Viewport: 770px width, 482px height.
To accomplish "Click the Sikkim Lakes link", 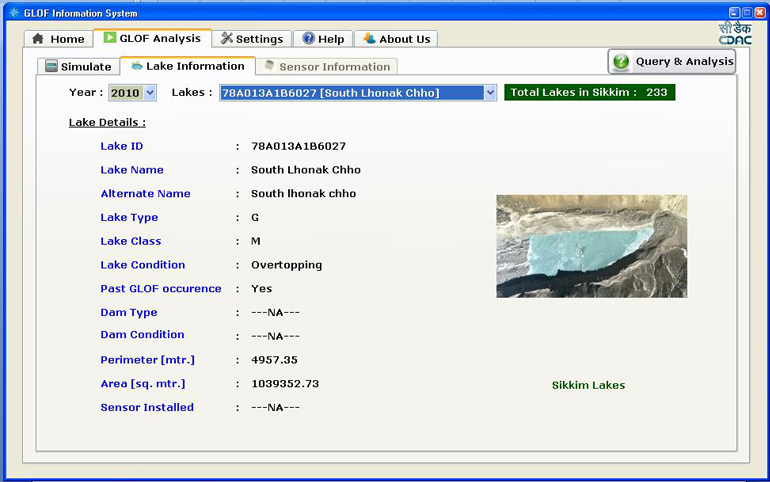I will [x=588, y=385].
